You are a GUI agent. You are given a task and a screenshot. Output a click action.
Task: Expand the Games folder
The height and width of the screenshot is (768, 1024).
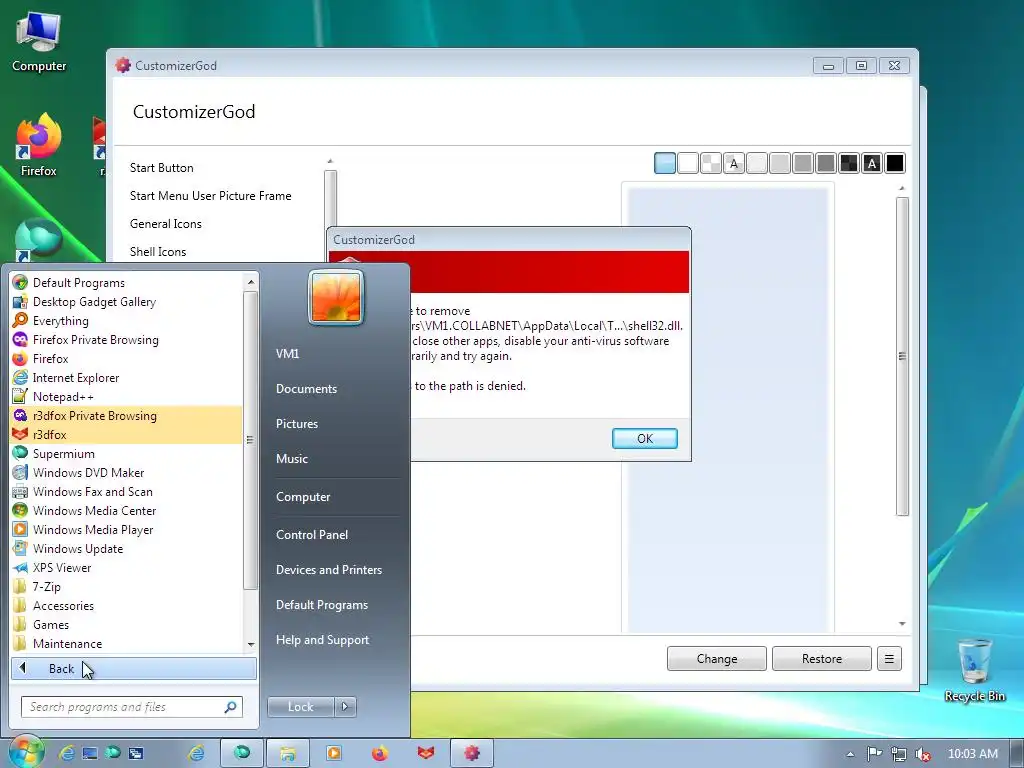tap(126, 624)
